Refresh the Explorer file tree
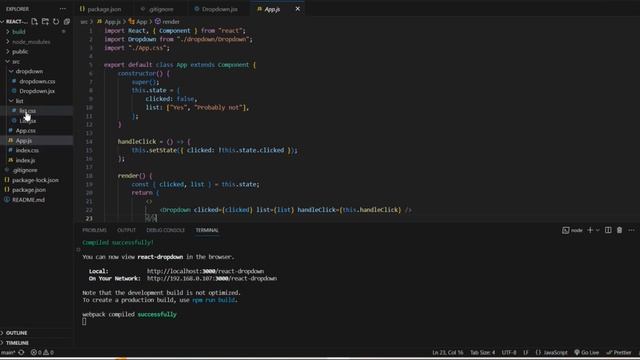The width and height of the screenshot is (640, 360). [x=56, y=21]
